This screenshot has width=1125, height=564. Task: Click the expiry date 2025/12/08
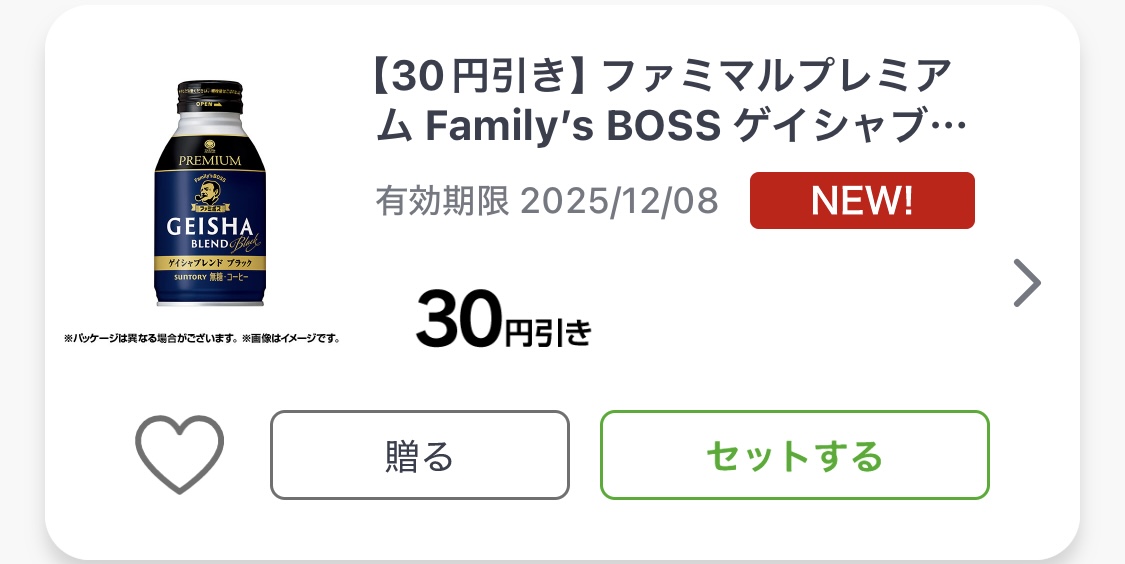[x=619, y=201]
